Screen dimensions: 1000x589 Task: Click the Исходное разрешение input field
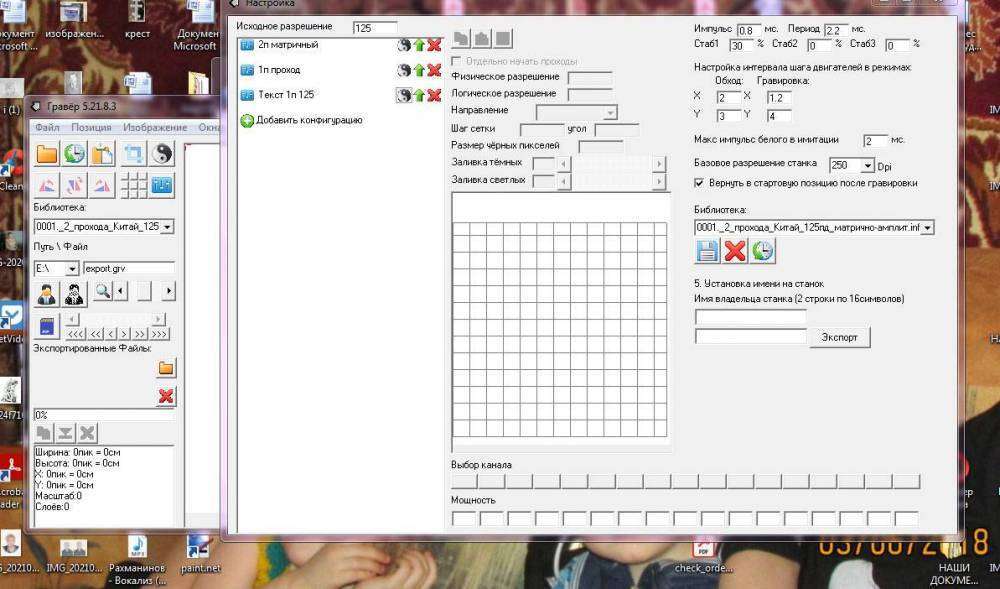(x=375, y=27)
